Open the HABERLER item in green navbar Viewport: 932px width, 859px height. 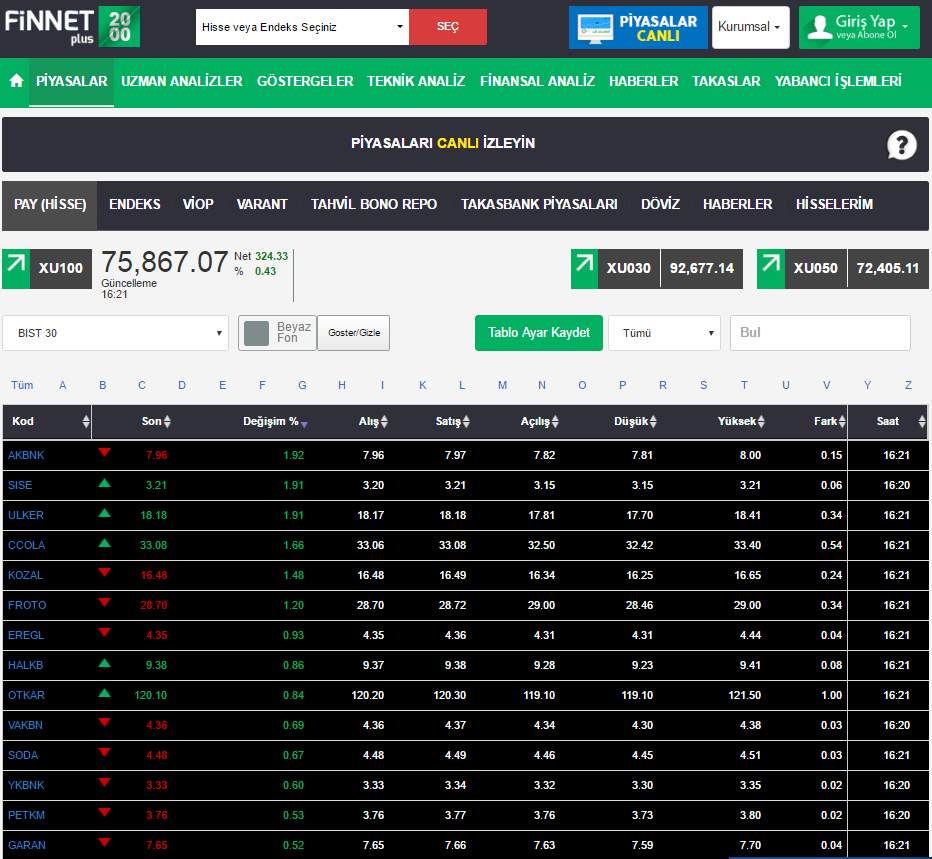click(643, 81)
